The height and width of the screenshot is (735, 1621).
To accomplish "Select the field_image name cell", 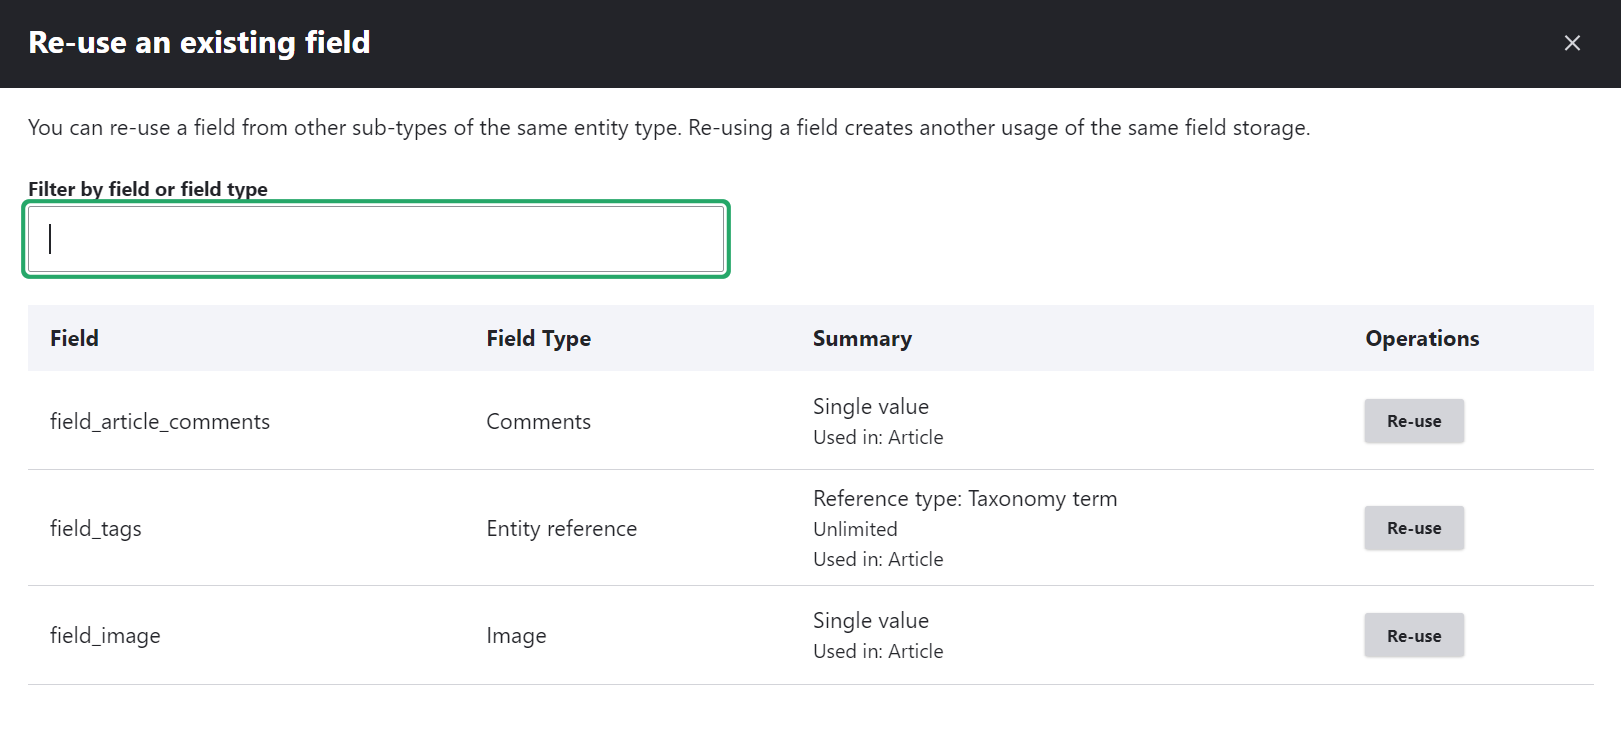I will click(105, 636).
